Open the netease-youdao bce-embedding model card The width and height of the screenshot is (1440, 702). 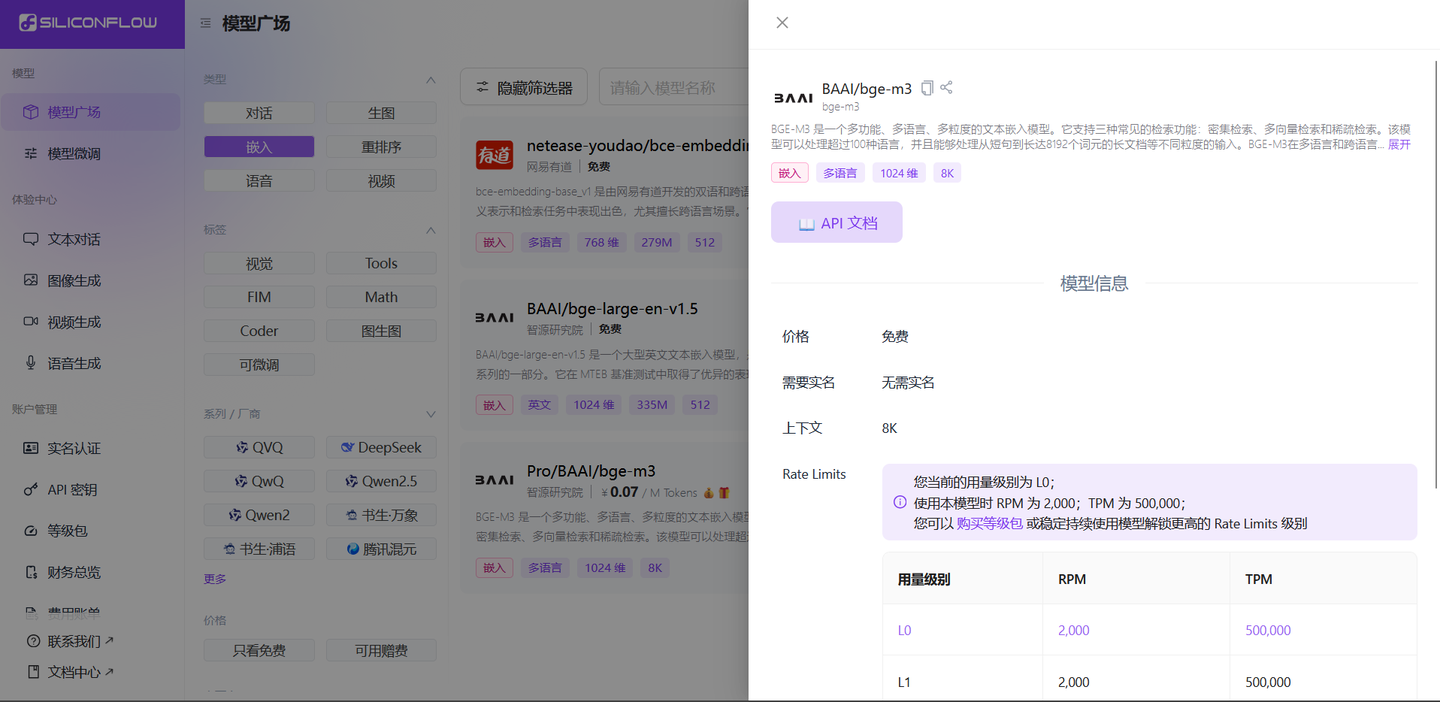pos(605,193)
